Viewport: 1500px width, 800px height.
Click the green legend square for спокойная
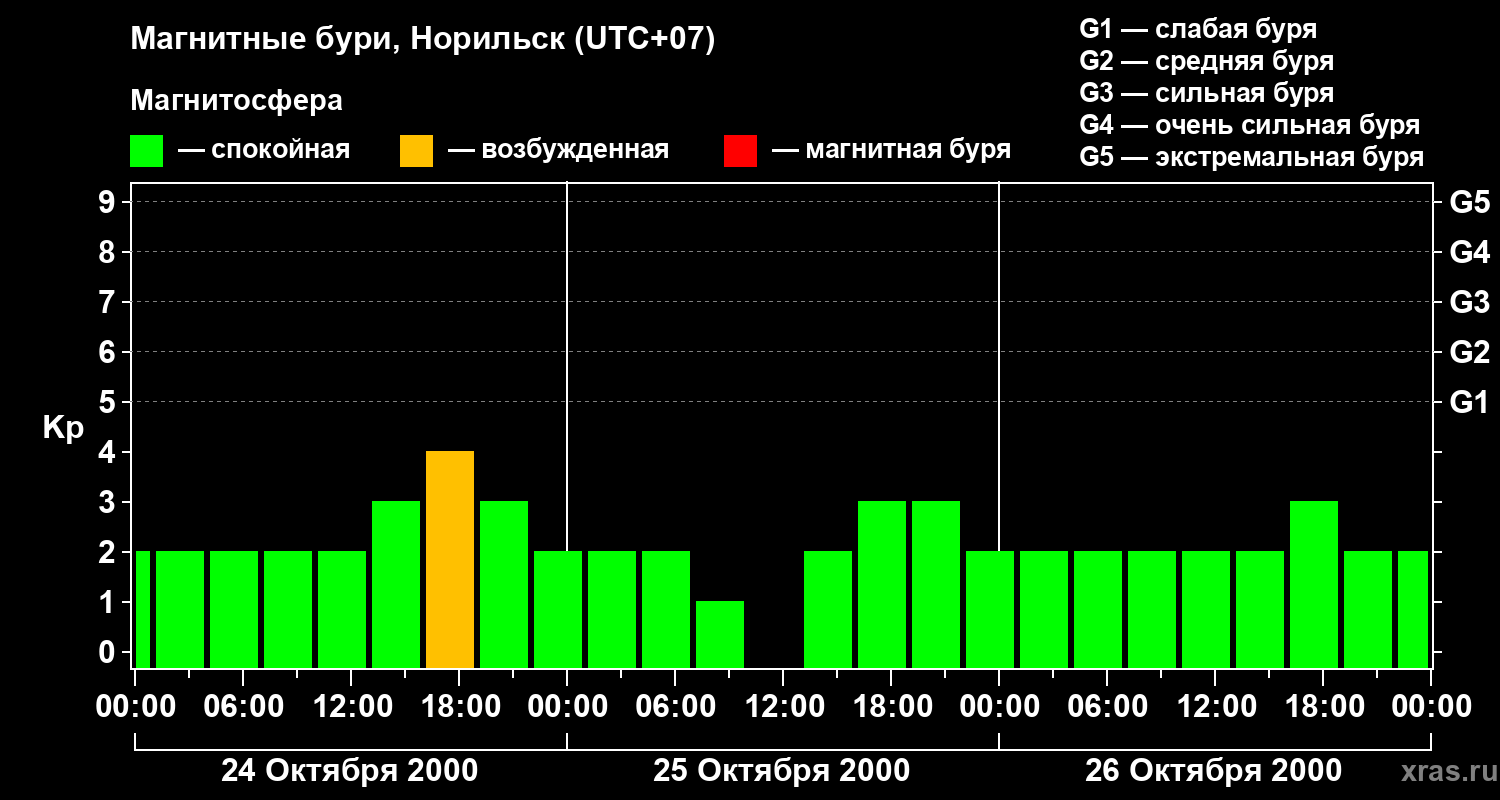pyautogui.click(x=147, y=150)
